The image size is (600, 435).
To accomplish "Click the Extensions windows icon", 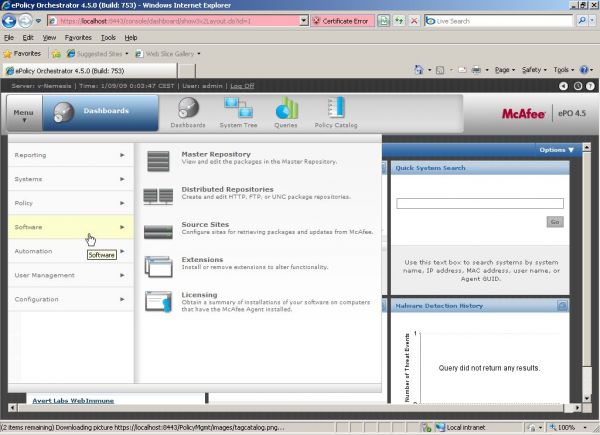I will (158, 267).
